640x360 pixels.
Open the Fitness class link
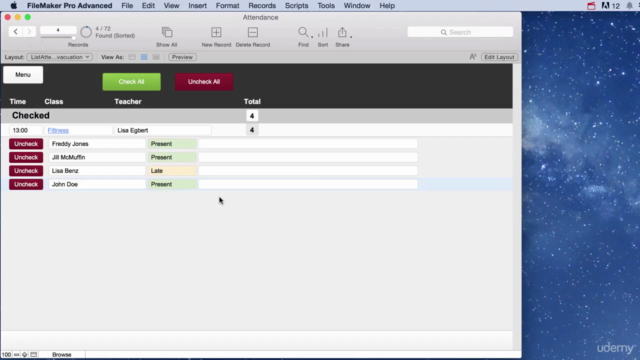(58, 130)
